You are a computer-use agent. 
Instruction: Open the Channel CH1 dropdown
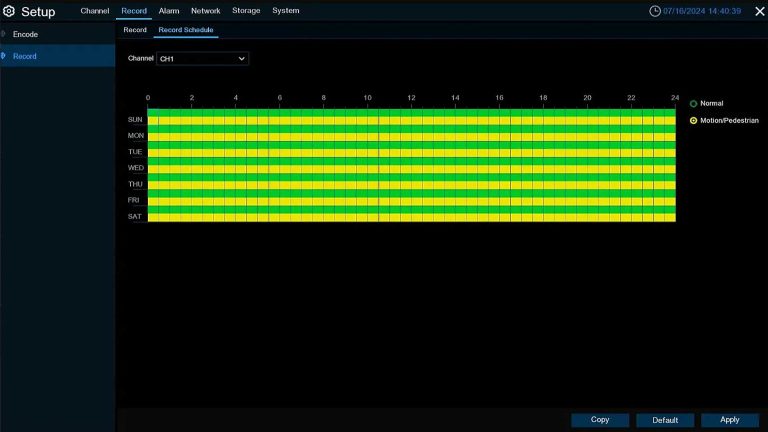coord(202,59)
